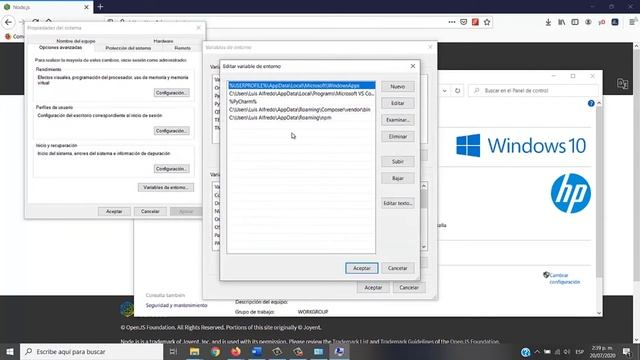
Task: Open Seguridad y mantenimiento link
Action: [x=176, y=305]
